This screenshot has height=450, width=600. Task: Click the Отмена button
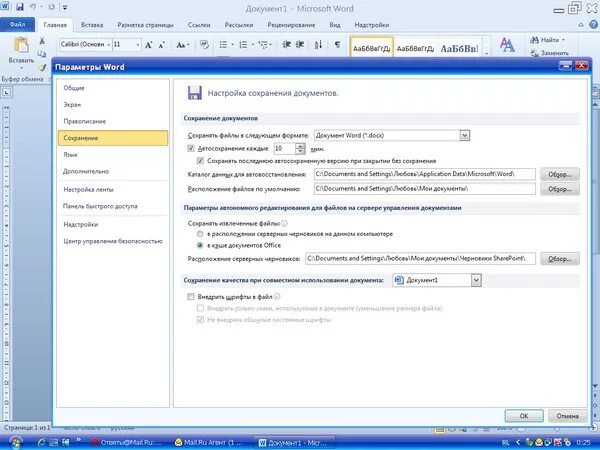point(567,416)
